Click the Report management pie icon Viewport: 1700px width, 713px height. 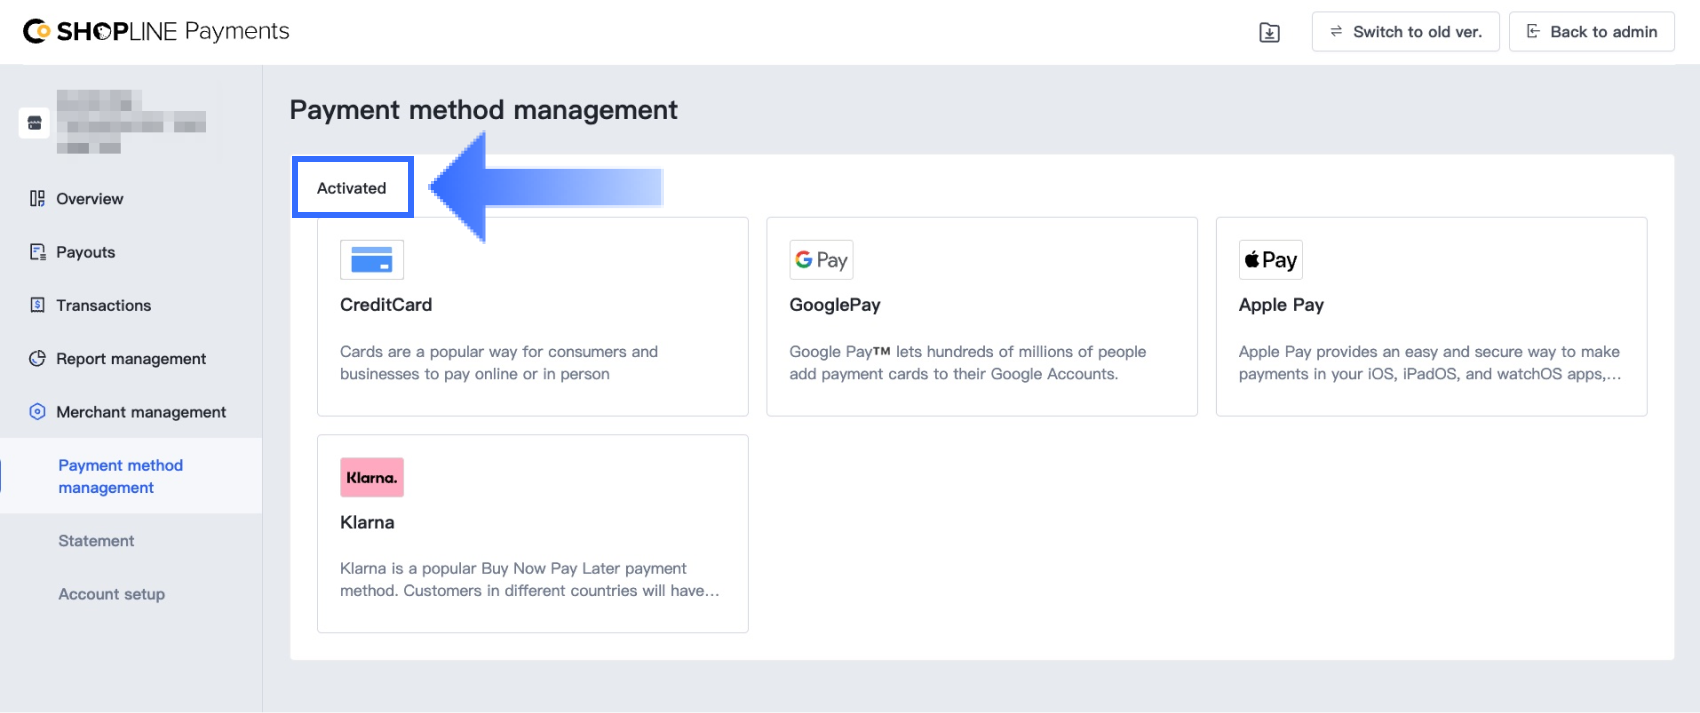click(x=37, y=358)
